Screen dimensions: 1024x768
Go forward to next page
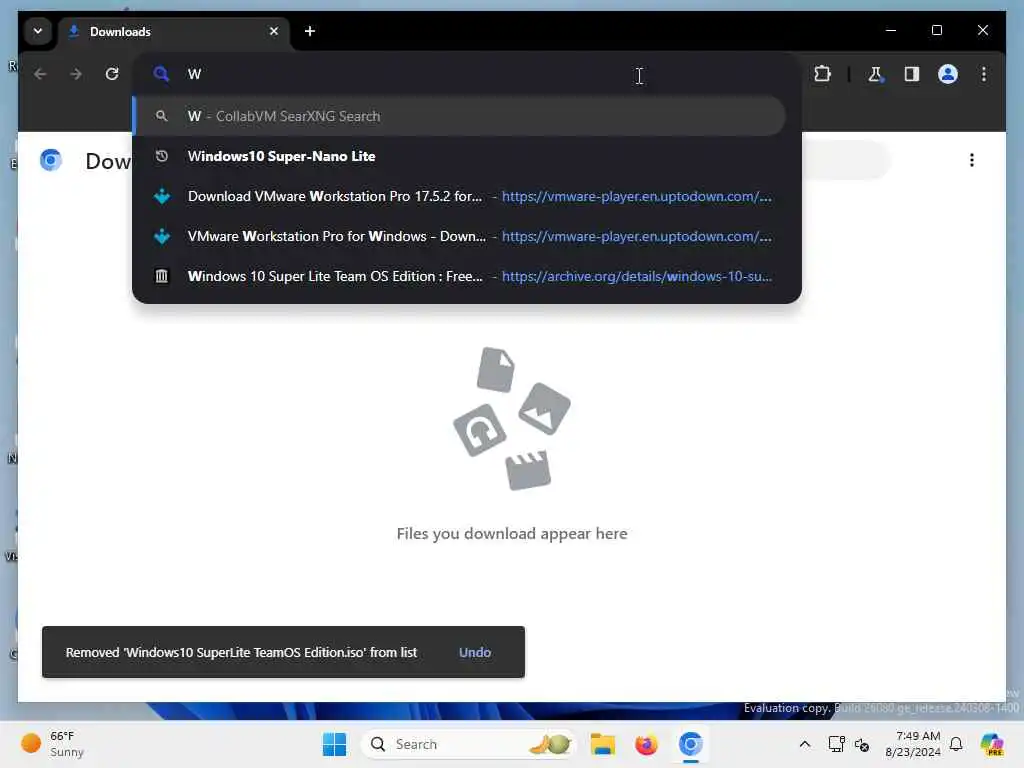[x=76, y=74]
